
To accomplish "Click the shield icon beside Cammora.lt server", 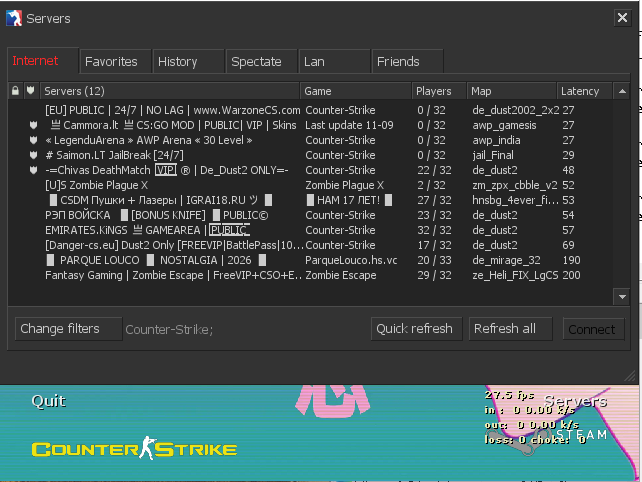I will [x=33, y=125].
